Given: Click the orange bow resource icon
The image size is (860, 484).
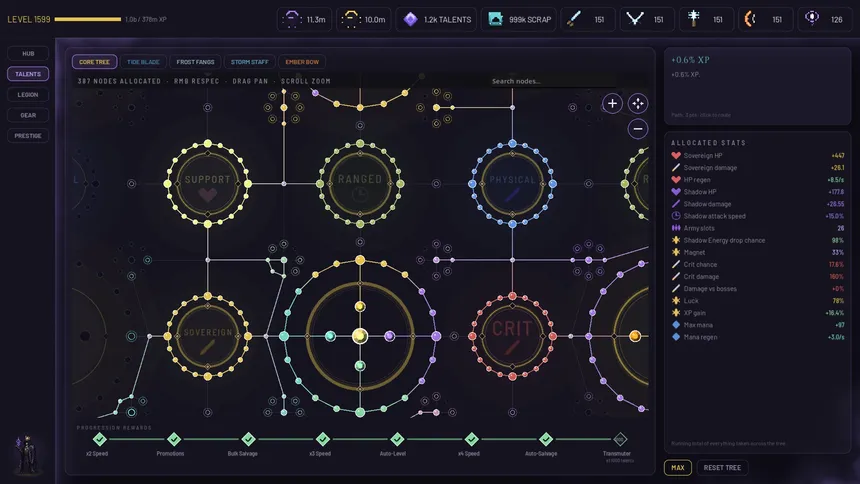Looking at the screenshot, I should click(750, 19).
